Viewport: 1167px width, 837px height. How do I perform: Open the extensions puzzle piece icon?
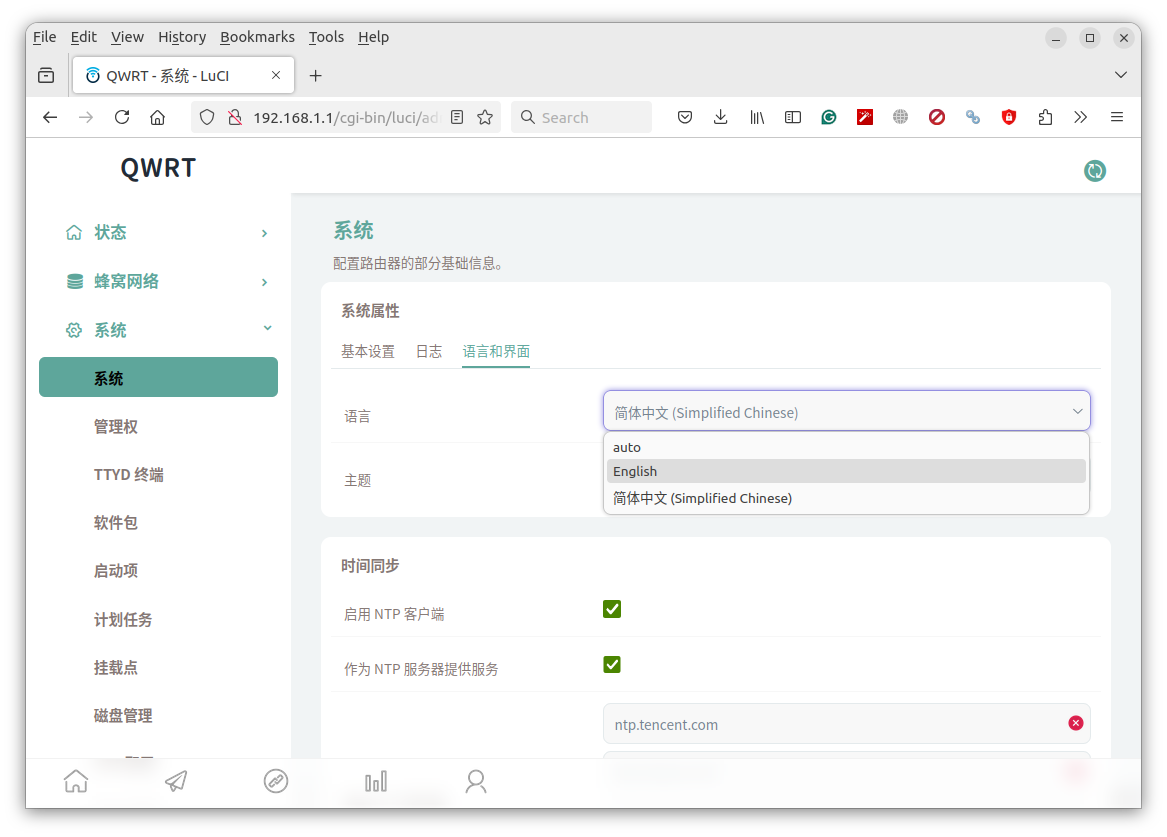(x=1045, y=118)
